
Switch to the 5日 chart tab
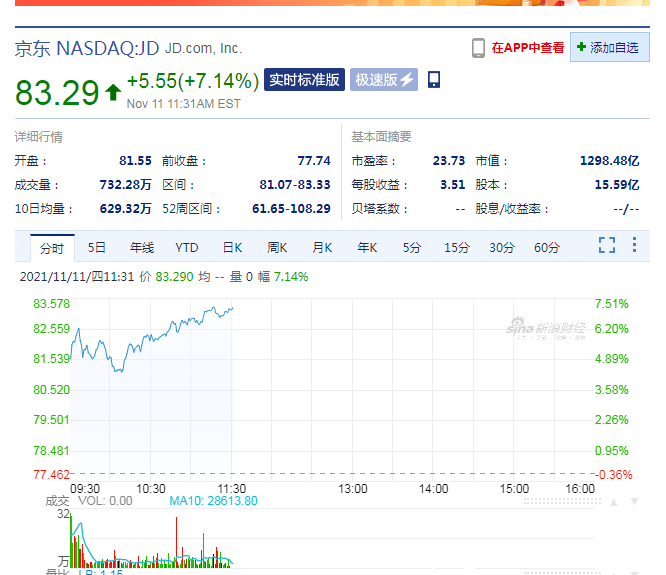96,248
